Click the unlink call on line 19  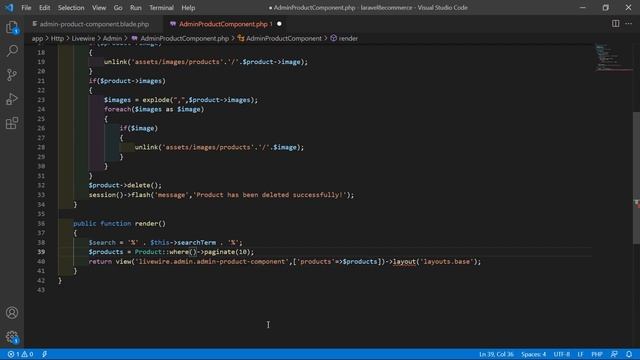(206, 62)
